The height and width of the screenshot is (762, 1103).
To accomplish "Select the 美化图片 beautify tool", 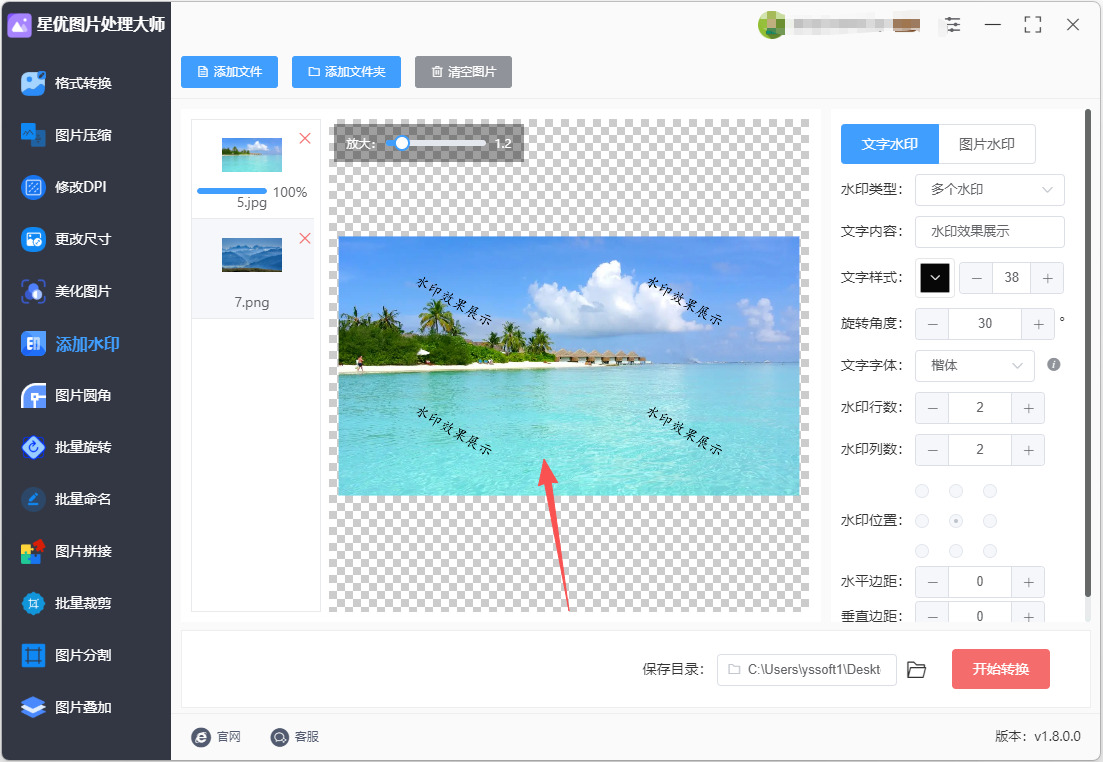I will (x=67, y=291).
